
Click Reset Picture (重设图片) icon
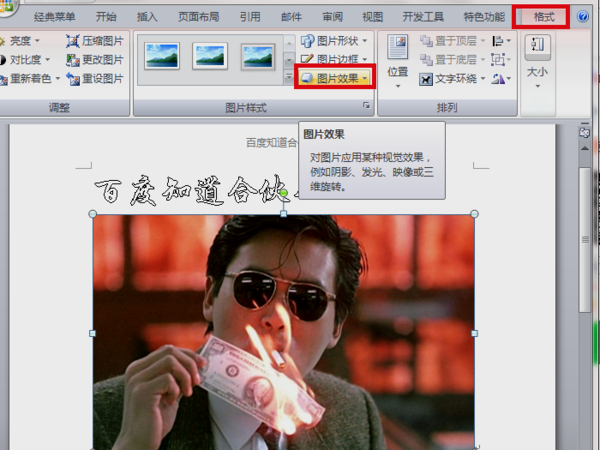pos(73,79)
